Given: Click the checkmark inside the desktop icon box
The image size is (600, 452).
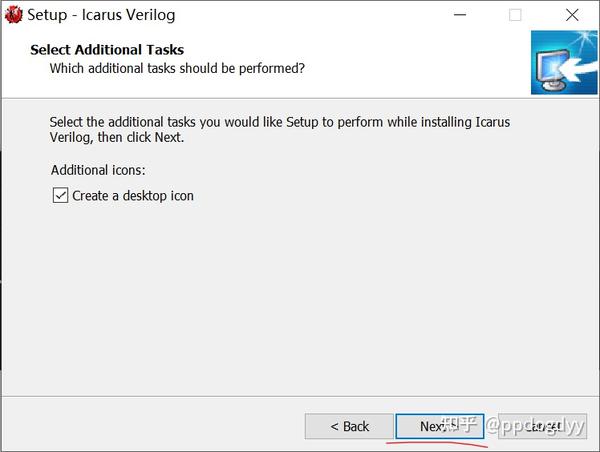Looking at the screenshot, I should 60,195.
